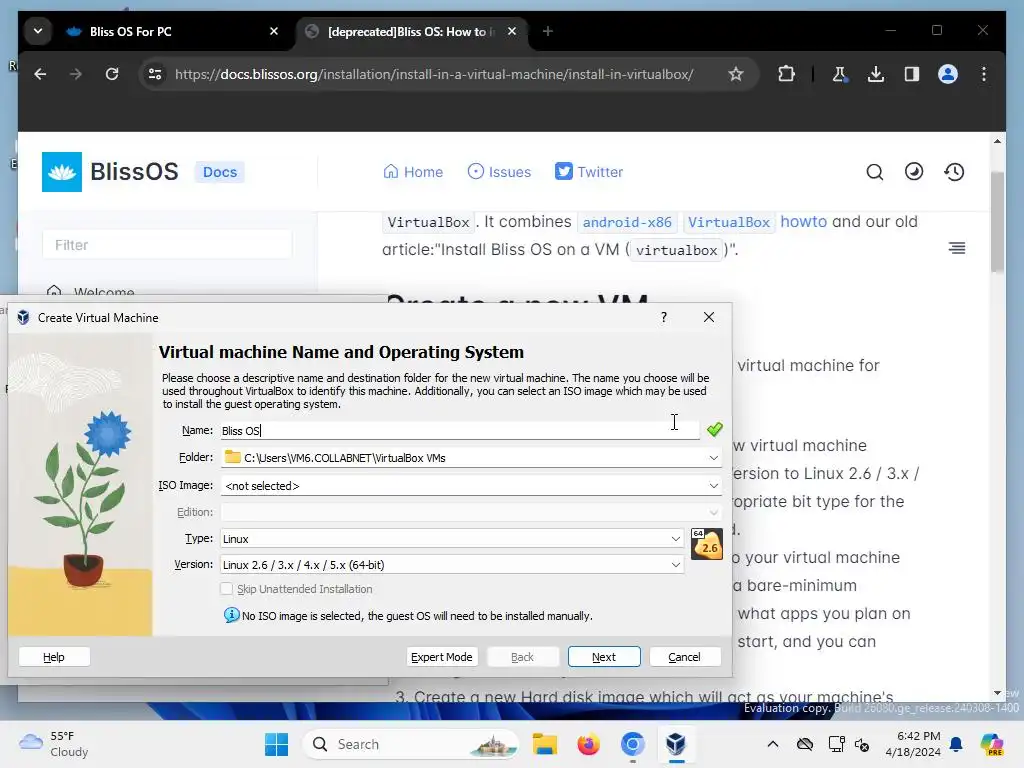Viewport: 1024px width, 768px height.
Task: Open the Chrome three-dot menu
Action: tap(984, 74)
